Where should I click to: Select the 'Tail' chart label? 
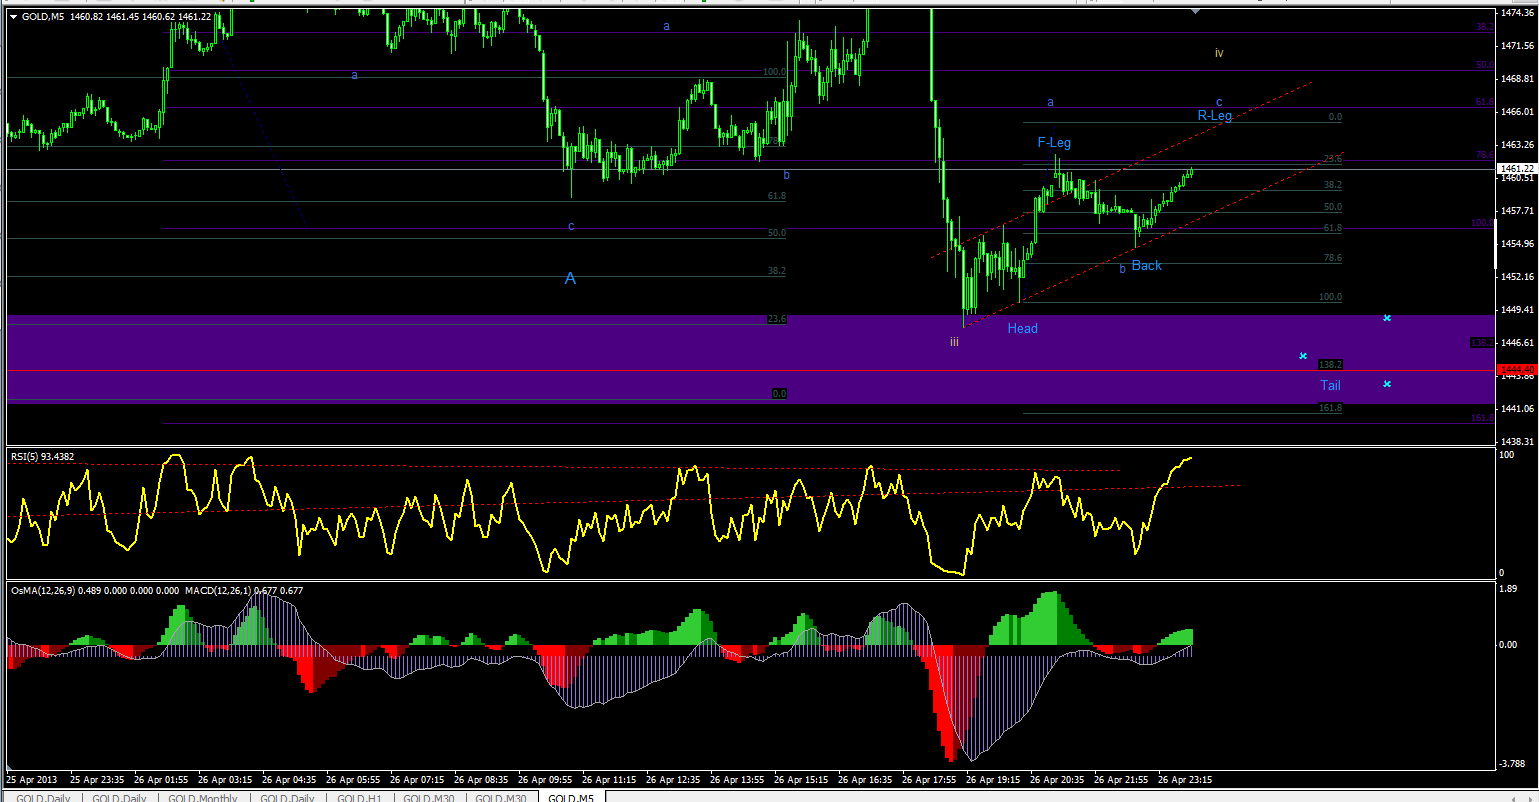point(1330,386)
